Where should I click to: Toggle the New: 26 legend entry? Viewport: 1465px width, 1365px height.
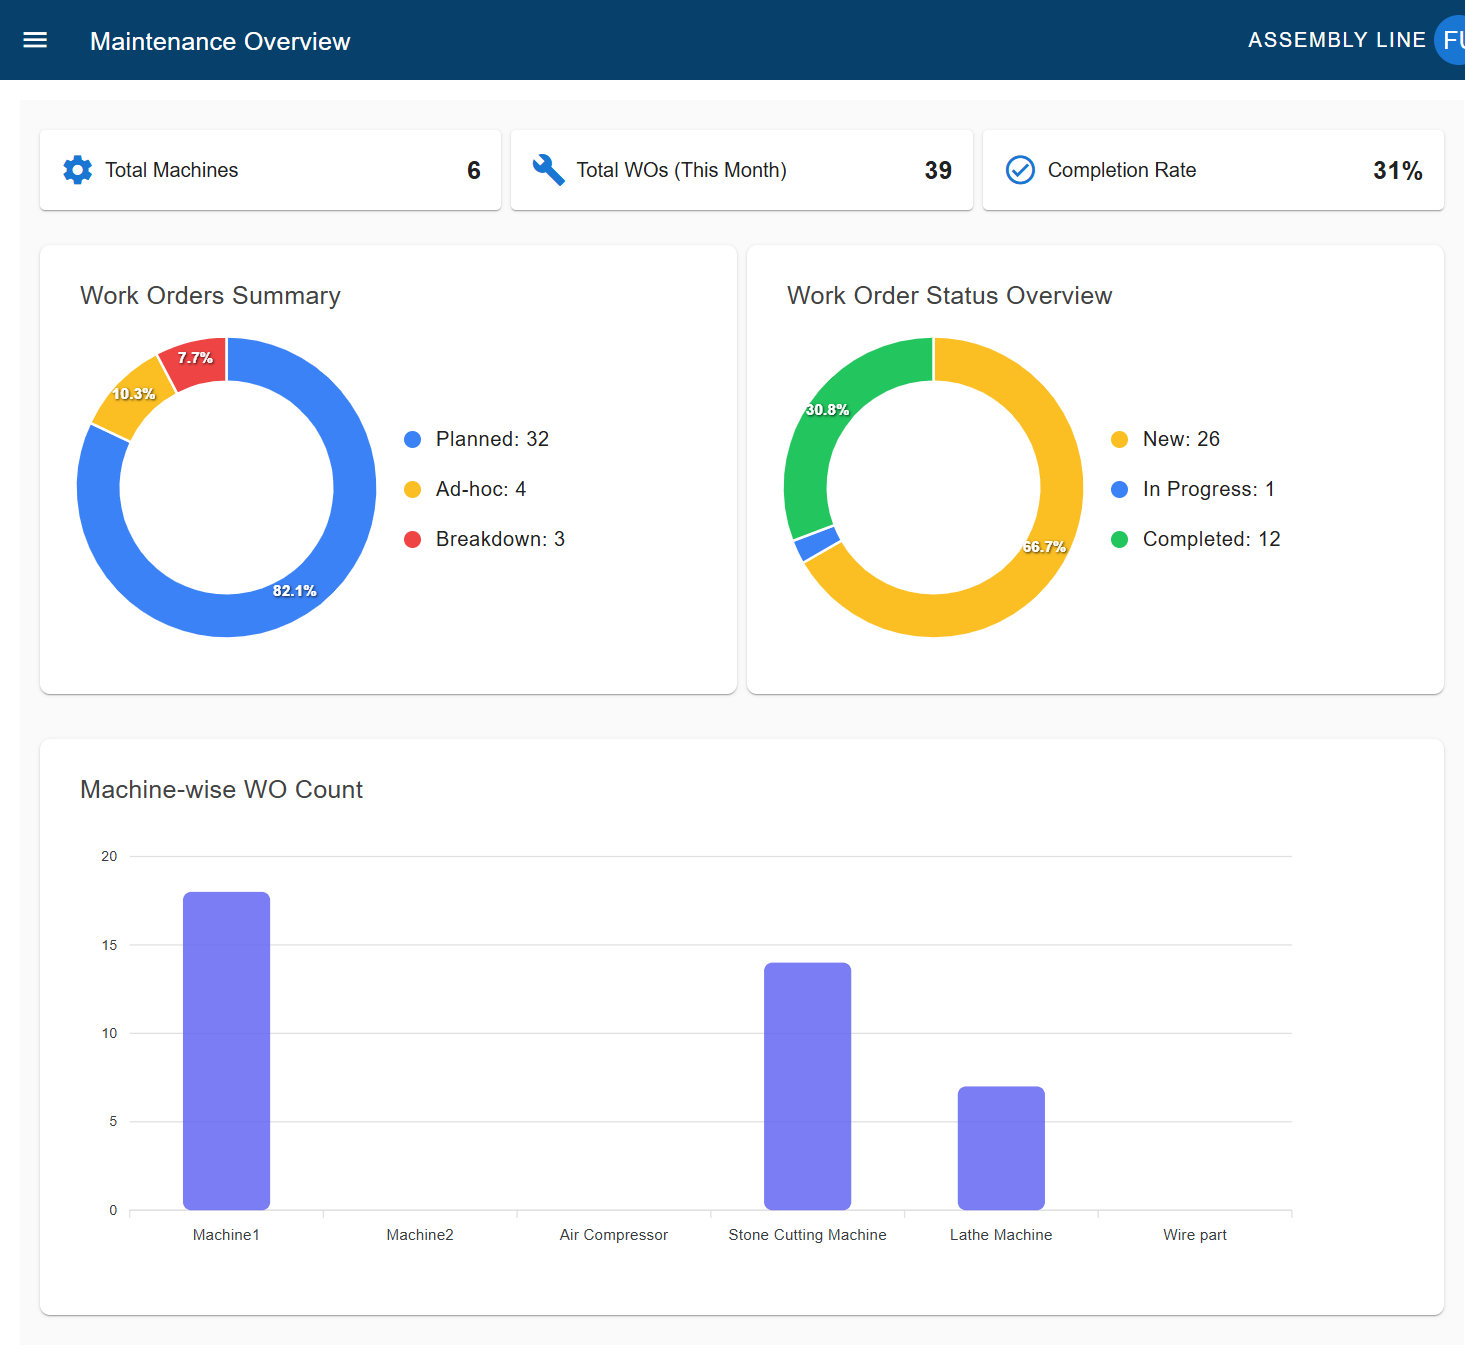pyautogui.click(x=1180, y=439)
